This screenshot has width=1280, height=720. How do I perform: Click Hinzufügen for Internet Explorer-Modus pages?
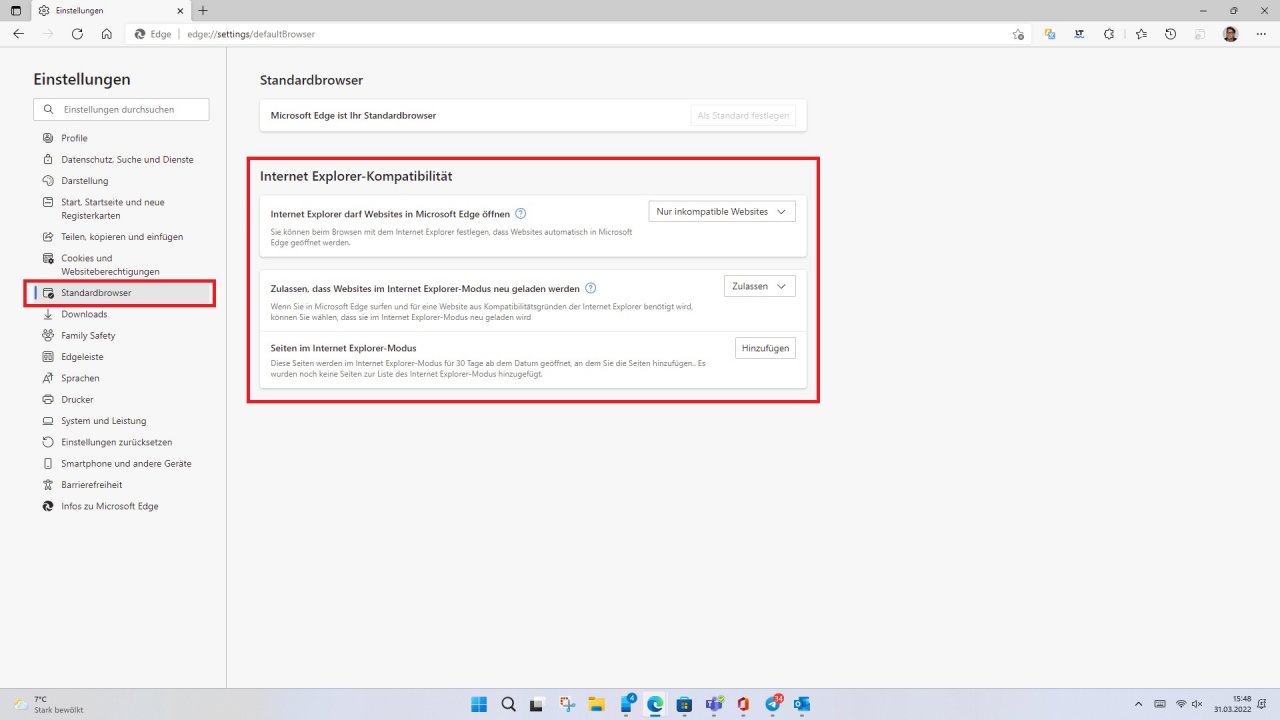(766, 348)
